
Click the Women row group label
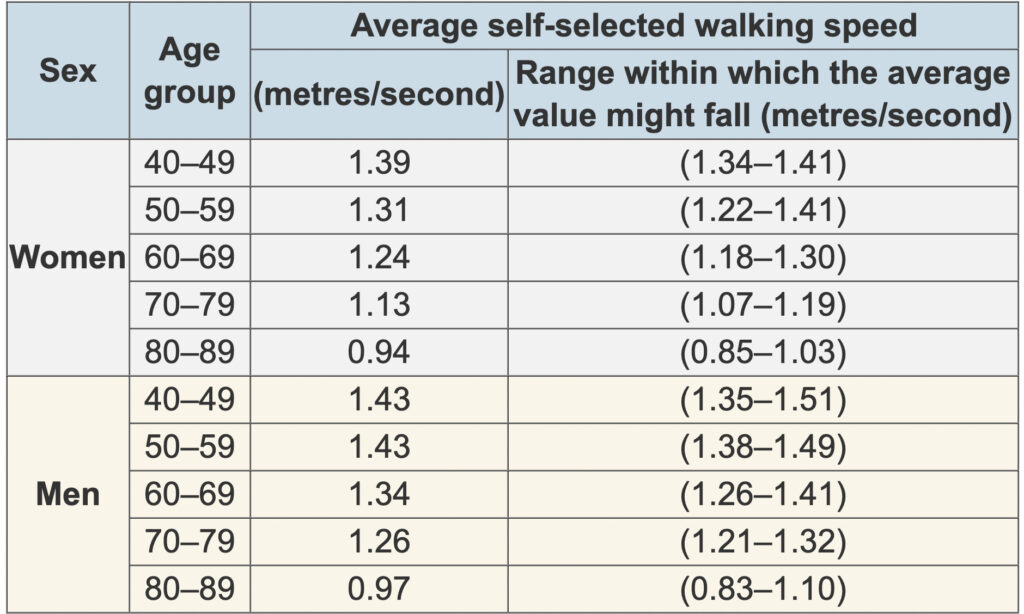click(x=67, y=257)
